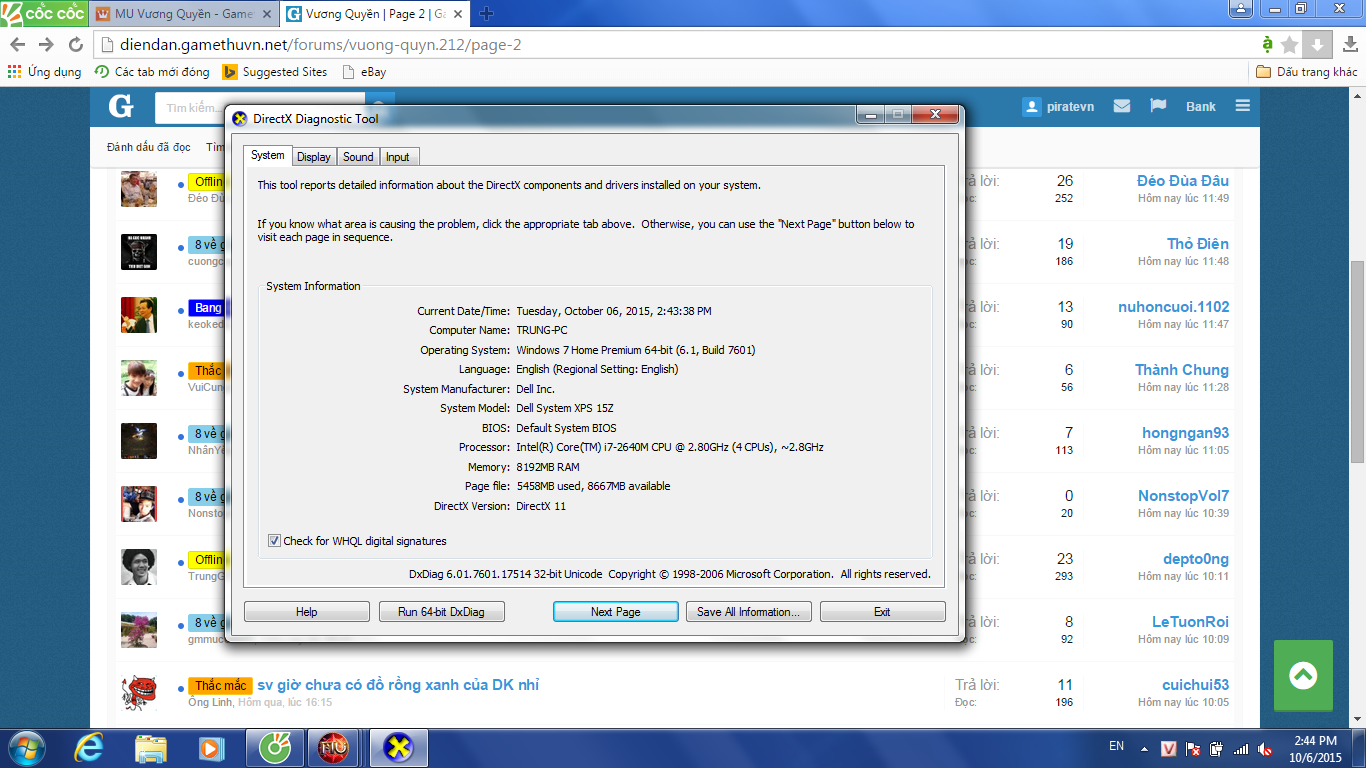Click the muted volume tray icon

coord(1265,748)
